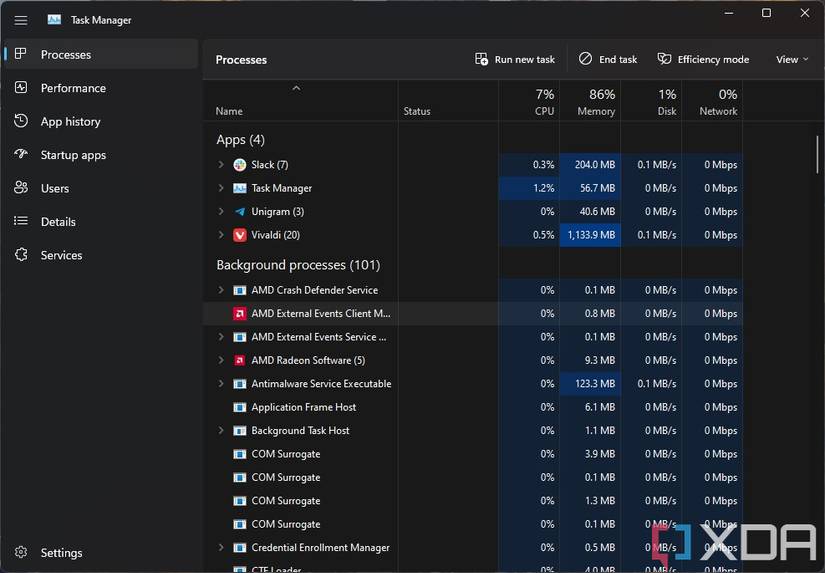Screen dimensions: 825x573
Task: Collapse columns with the sort arrow above Name
Action: click(296, 88)
